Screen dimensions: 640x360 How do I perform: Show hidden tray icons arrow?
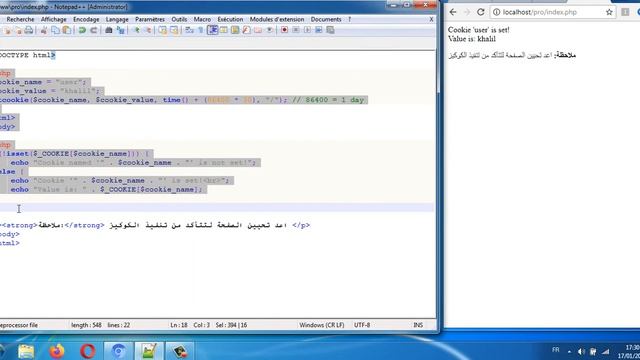point(569,351)
